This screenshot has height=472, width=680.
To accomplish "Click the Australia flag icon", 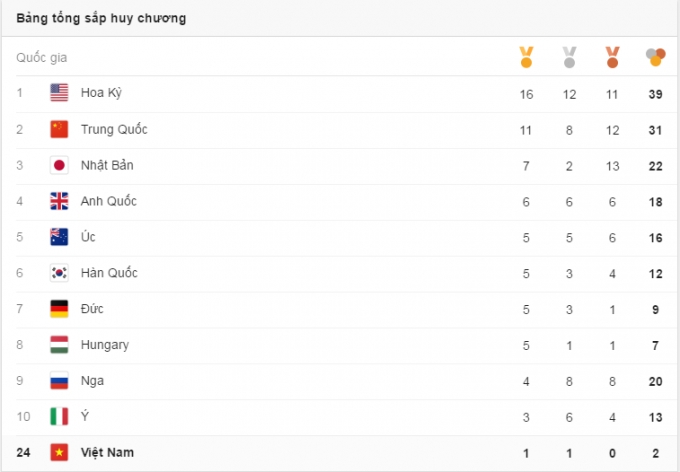I will [60, 237].
